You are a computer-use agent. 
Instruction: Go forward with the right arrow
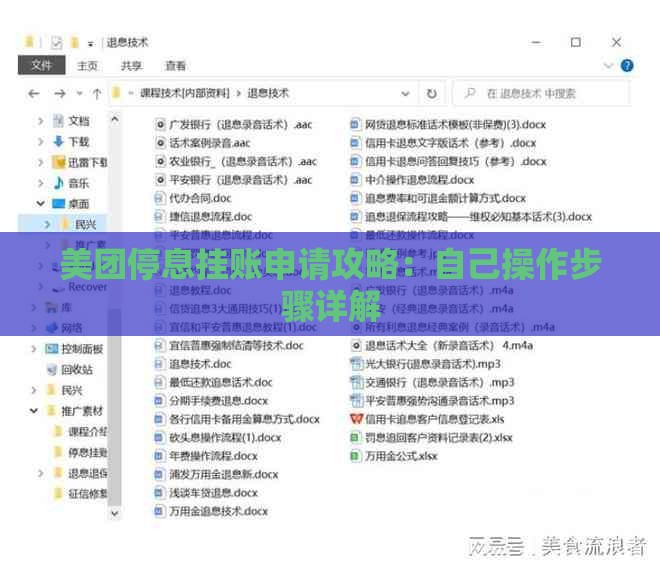tap(60, 93)
